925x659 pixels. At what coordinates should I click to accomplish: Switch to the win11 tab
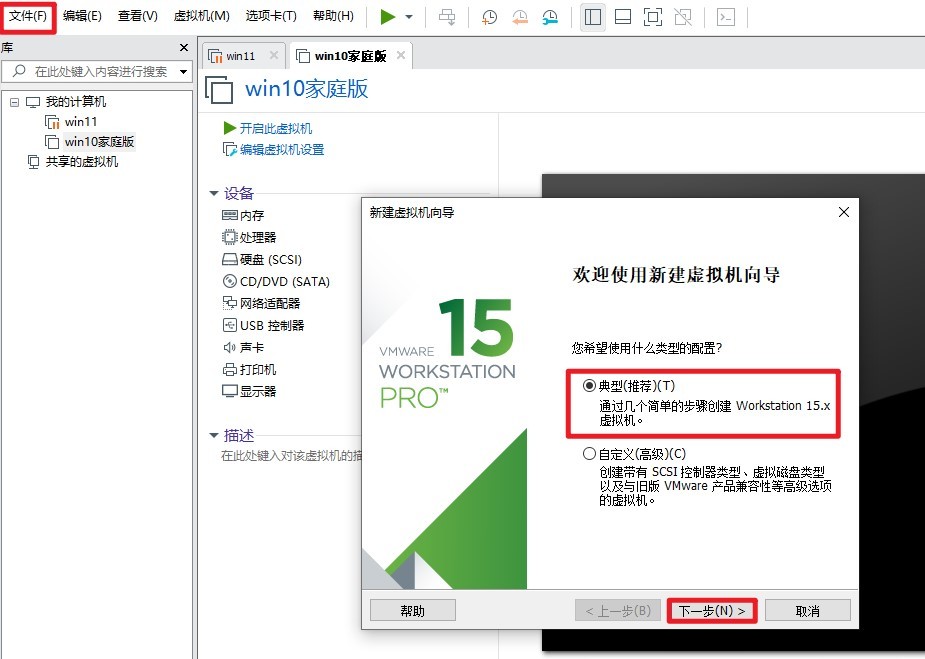point(241,56)
